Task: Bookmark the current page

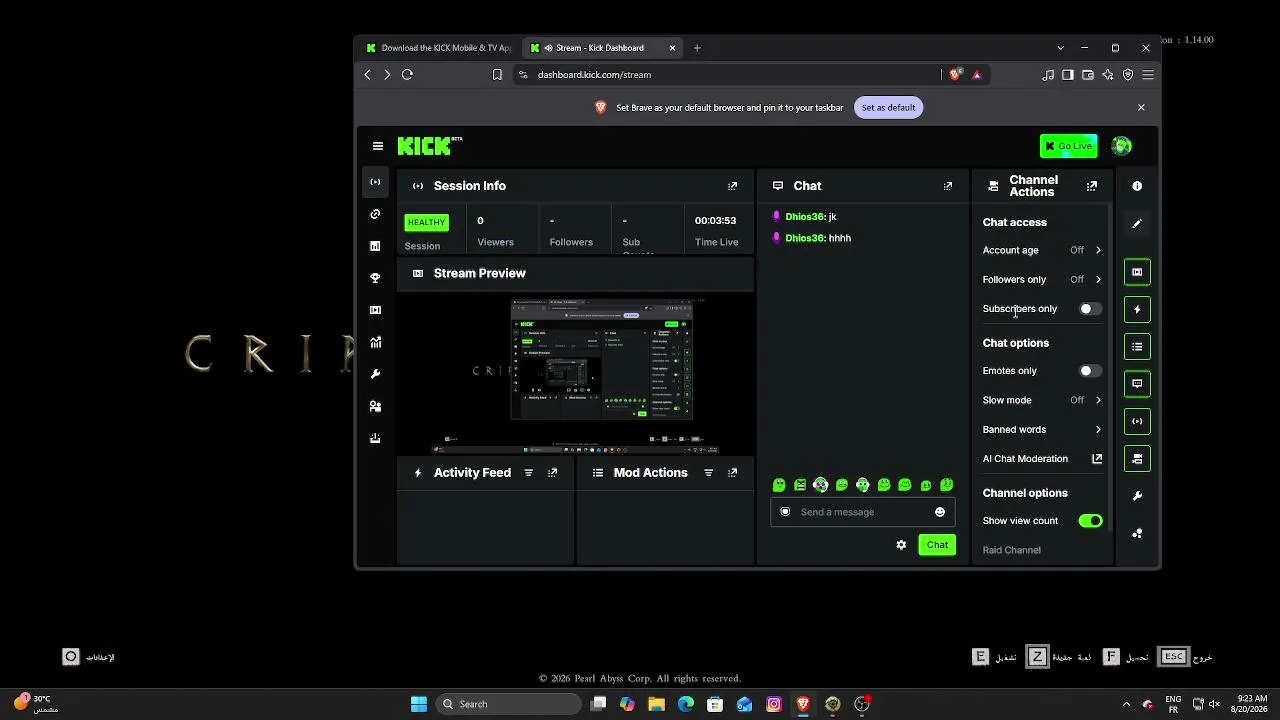Action: point(497,74)
